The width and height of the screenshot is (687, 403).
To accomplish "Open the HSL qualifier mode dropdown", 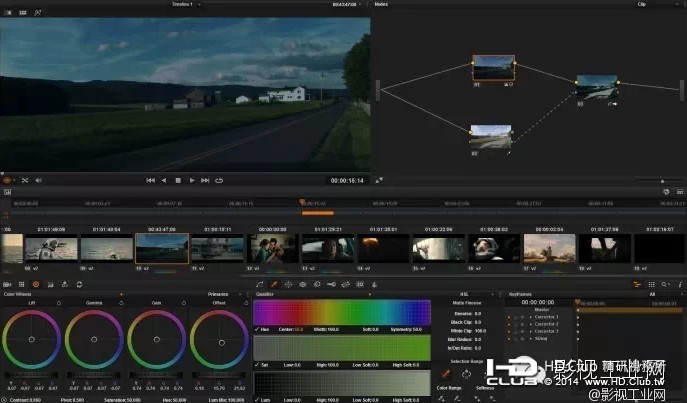I will click(x=466, y=295).
